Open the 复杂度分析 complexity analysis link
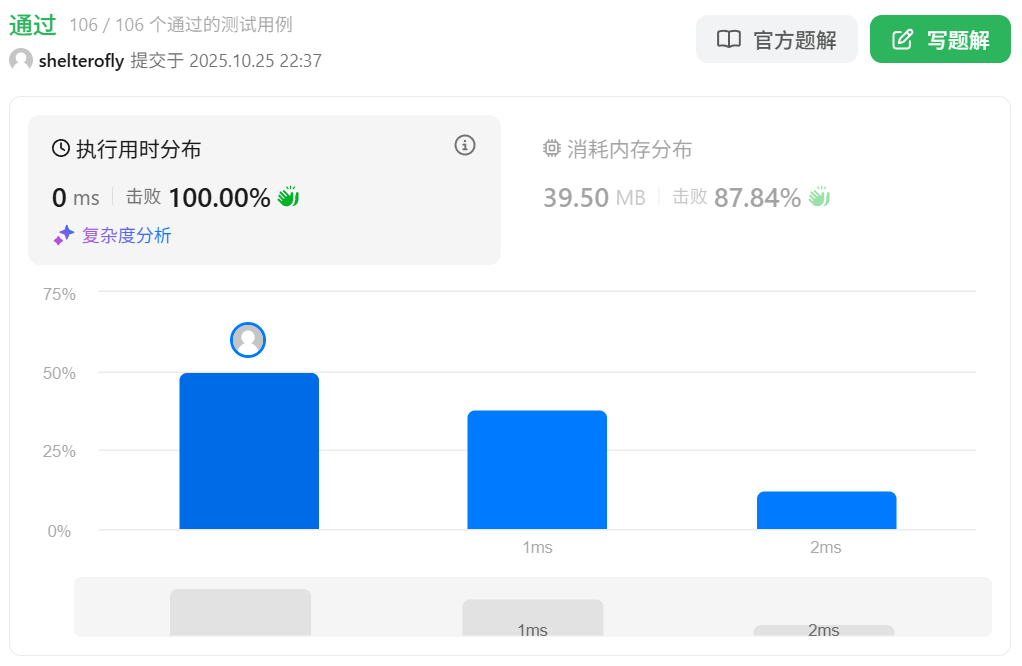Screen dimensions: 1022x666 click(x=126, y=236)
